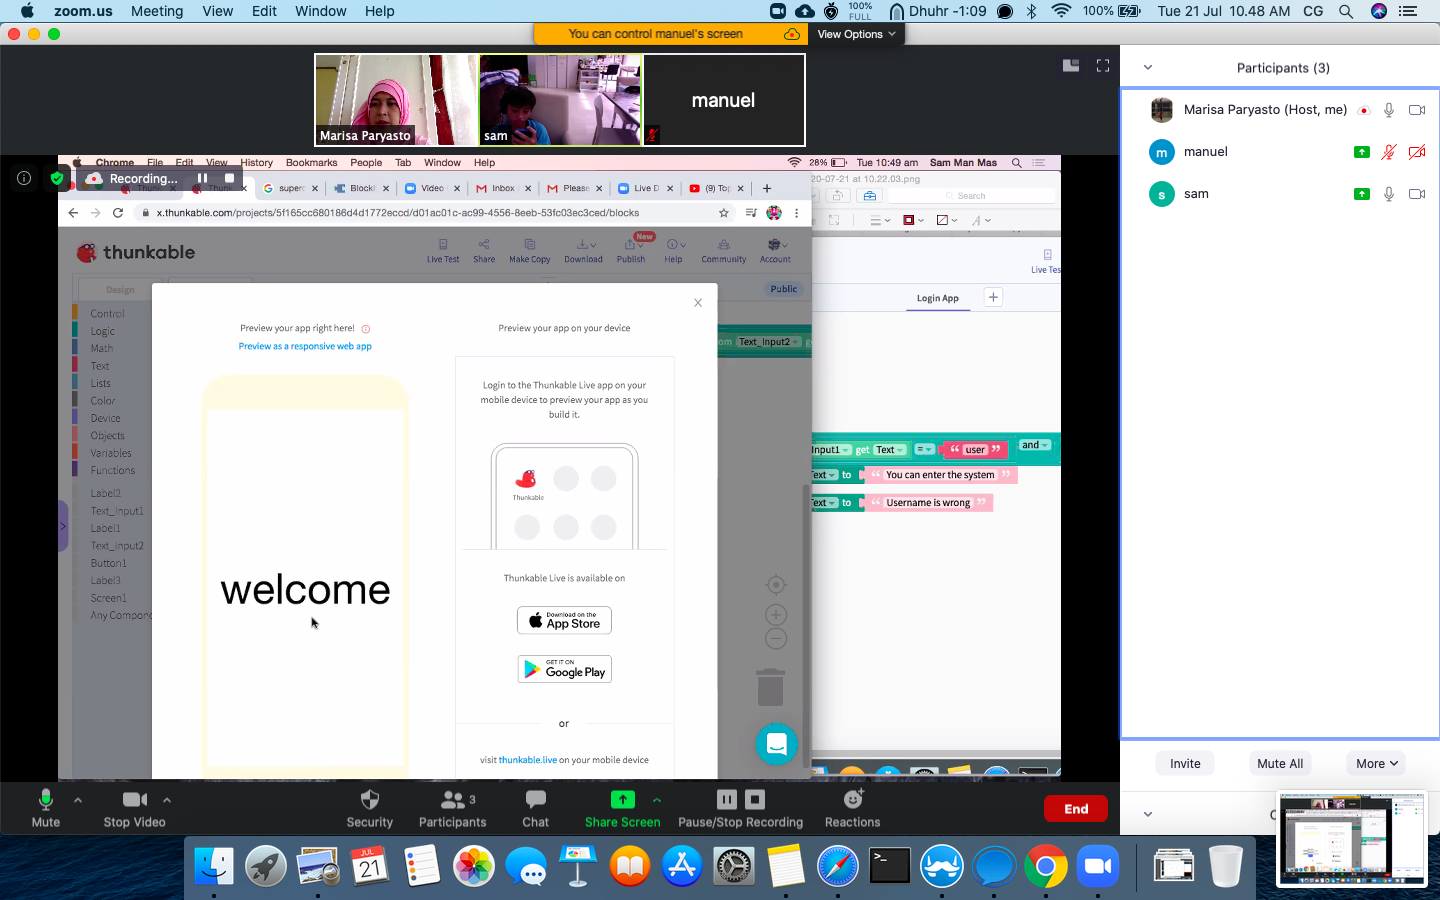
Task: Enter Zoom fullscreen mode icon
Action: tap(1103, 65)
